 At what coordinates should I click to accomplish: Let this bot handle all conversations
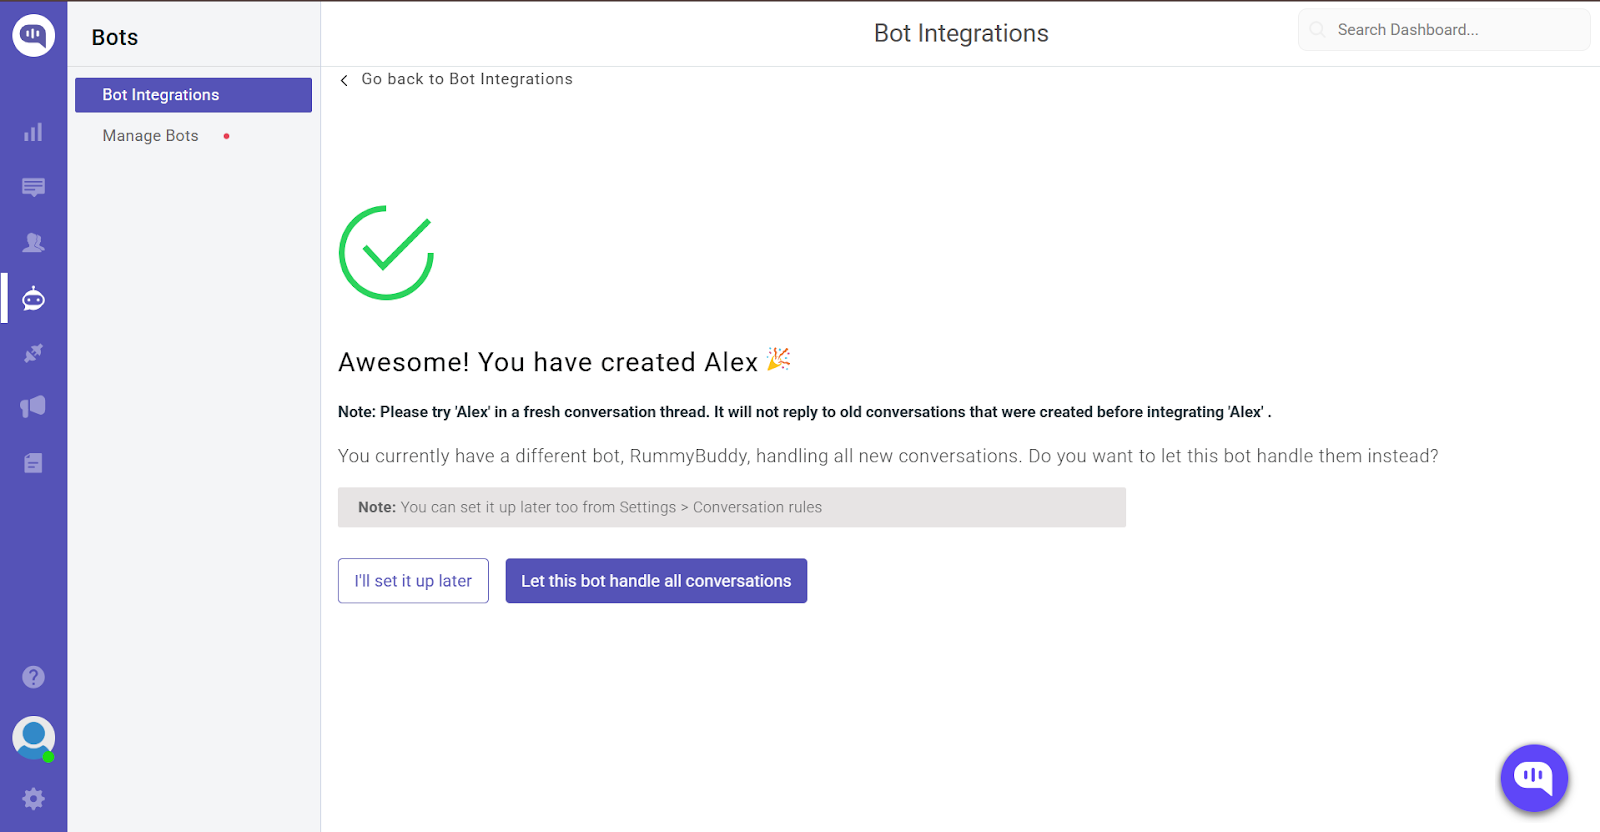[x=656, y=581]
